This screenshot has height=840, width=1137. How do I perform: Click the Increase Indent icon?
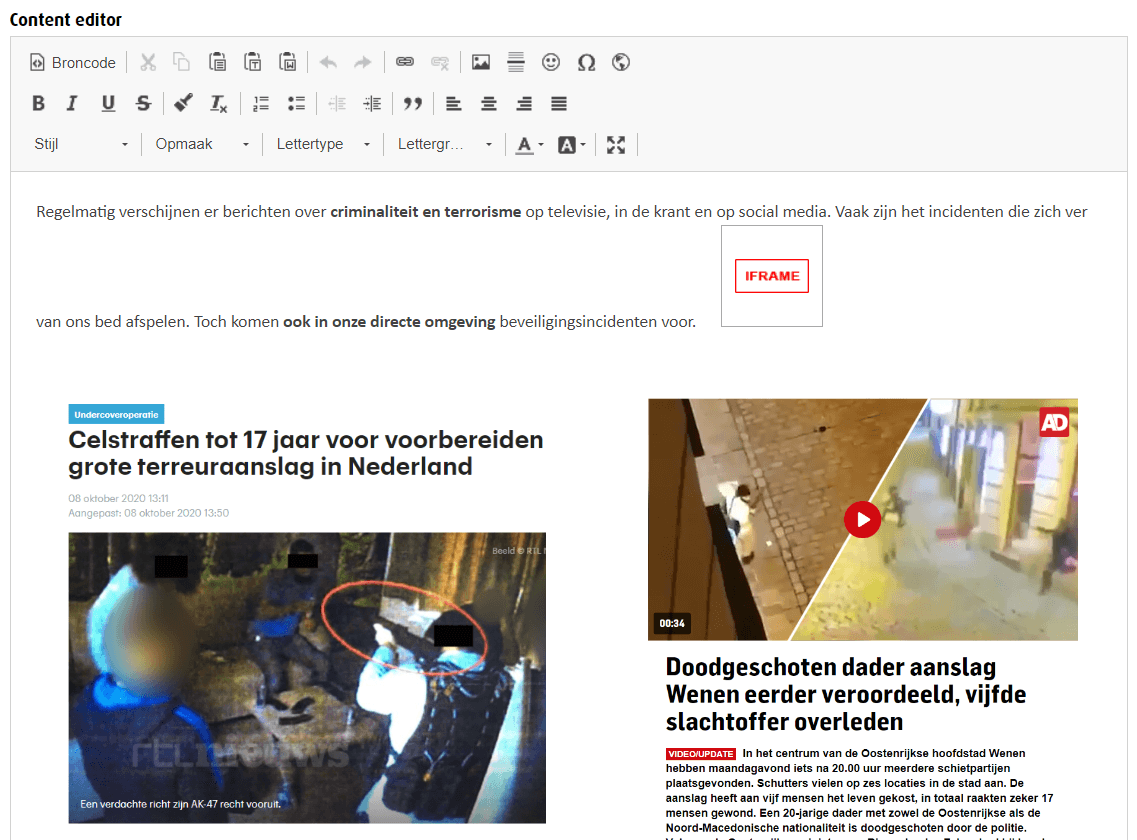pyautogui.click(x=372, y=104)
